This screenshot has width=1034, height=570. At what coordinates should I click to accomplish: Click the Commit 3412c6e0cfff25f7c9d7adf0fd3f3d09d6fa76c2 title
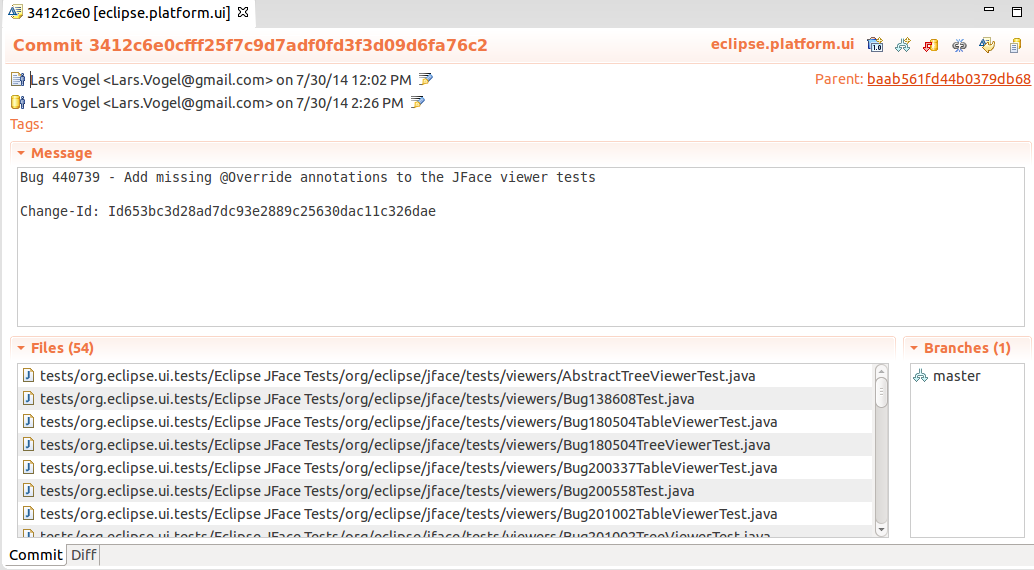250,46
